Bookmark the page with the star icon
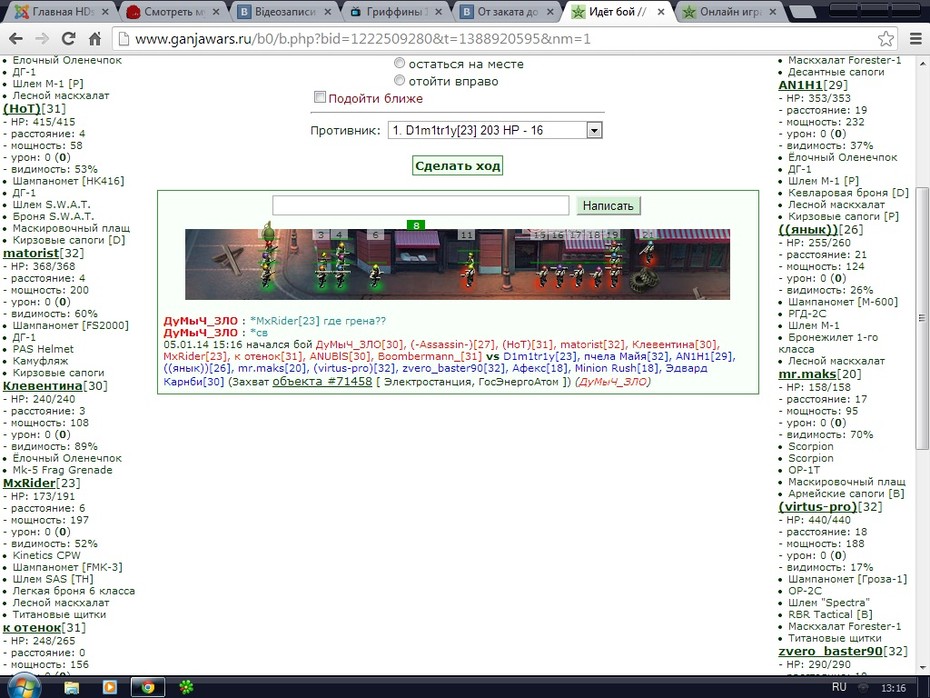 pyautogui.click(x=886, y=39)
